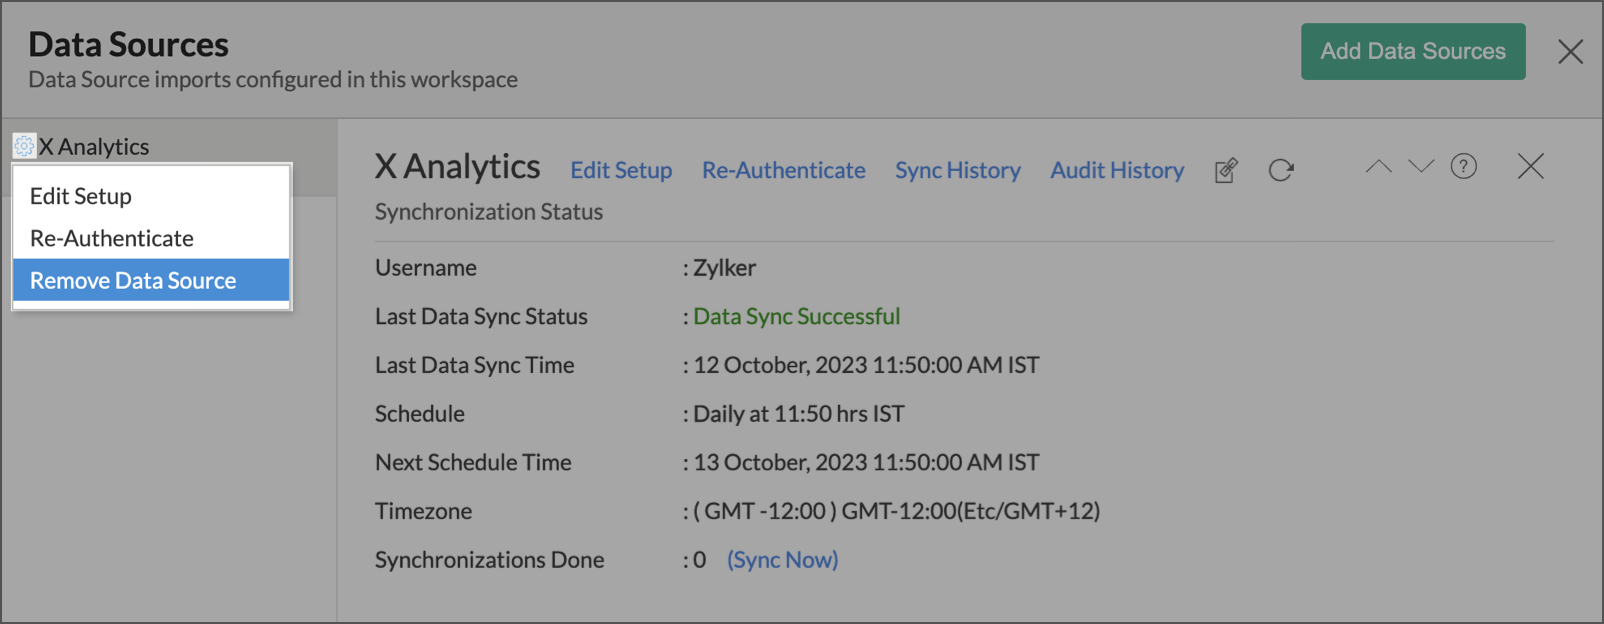
Task: Open help via question mark icon
Action: point(1464,166)
